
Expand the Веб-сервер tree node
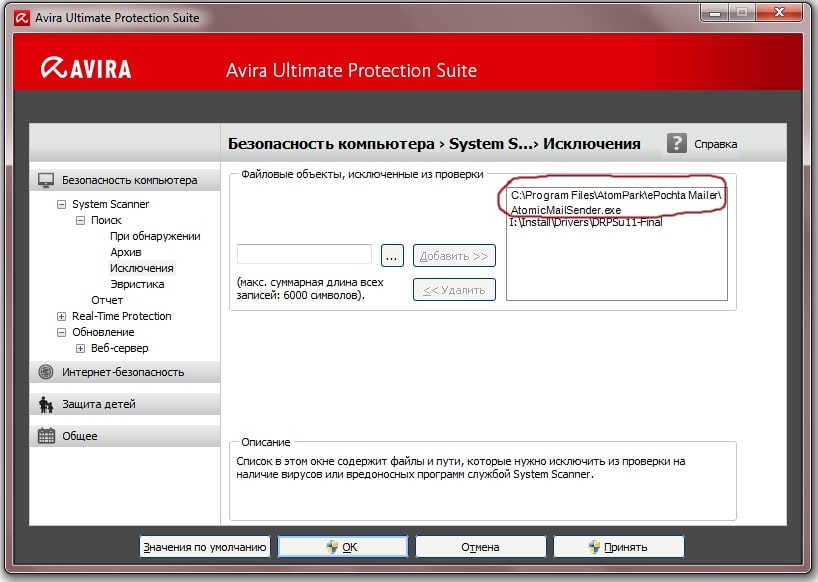[80, 348]
